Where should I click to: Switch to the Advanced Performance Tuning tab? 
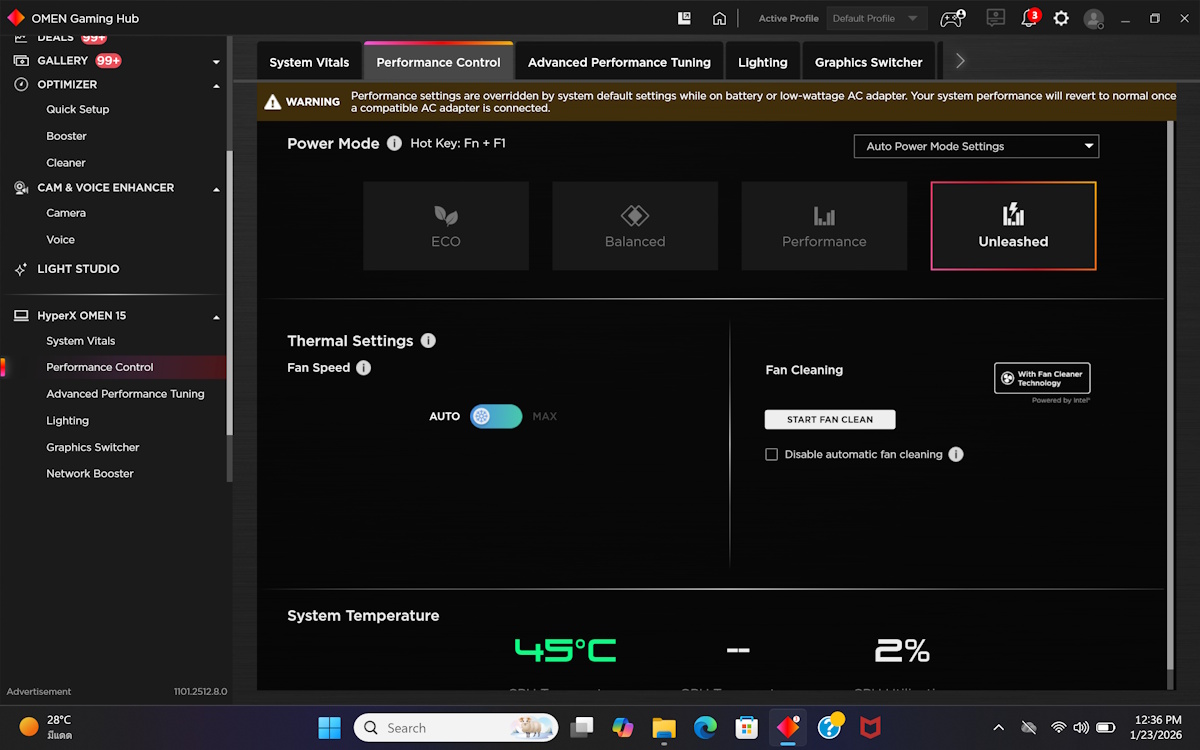click(x=619, y=62)
